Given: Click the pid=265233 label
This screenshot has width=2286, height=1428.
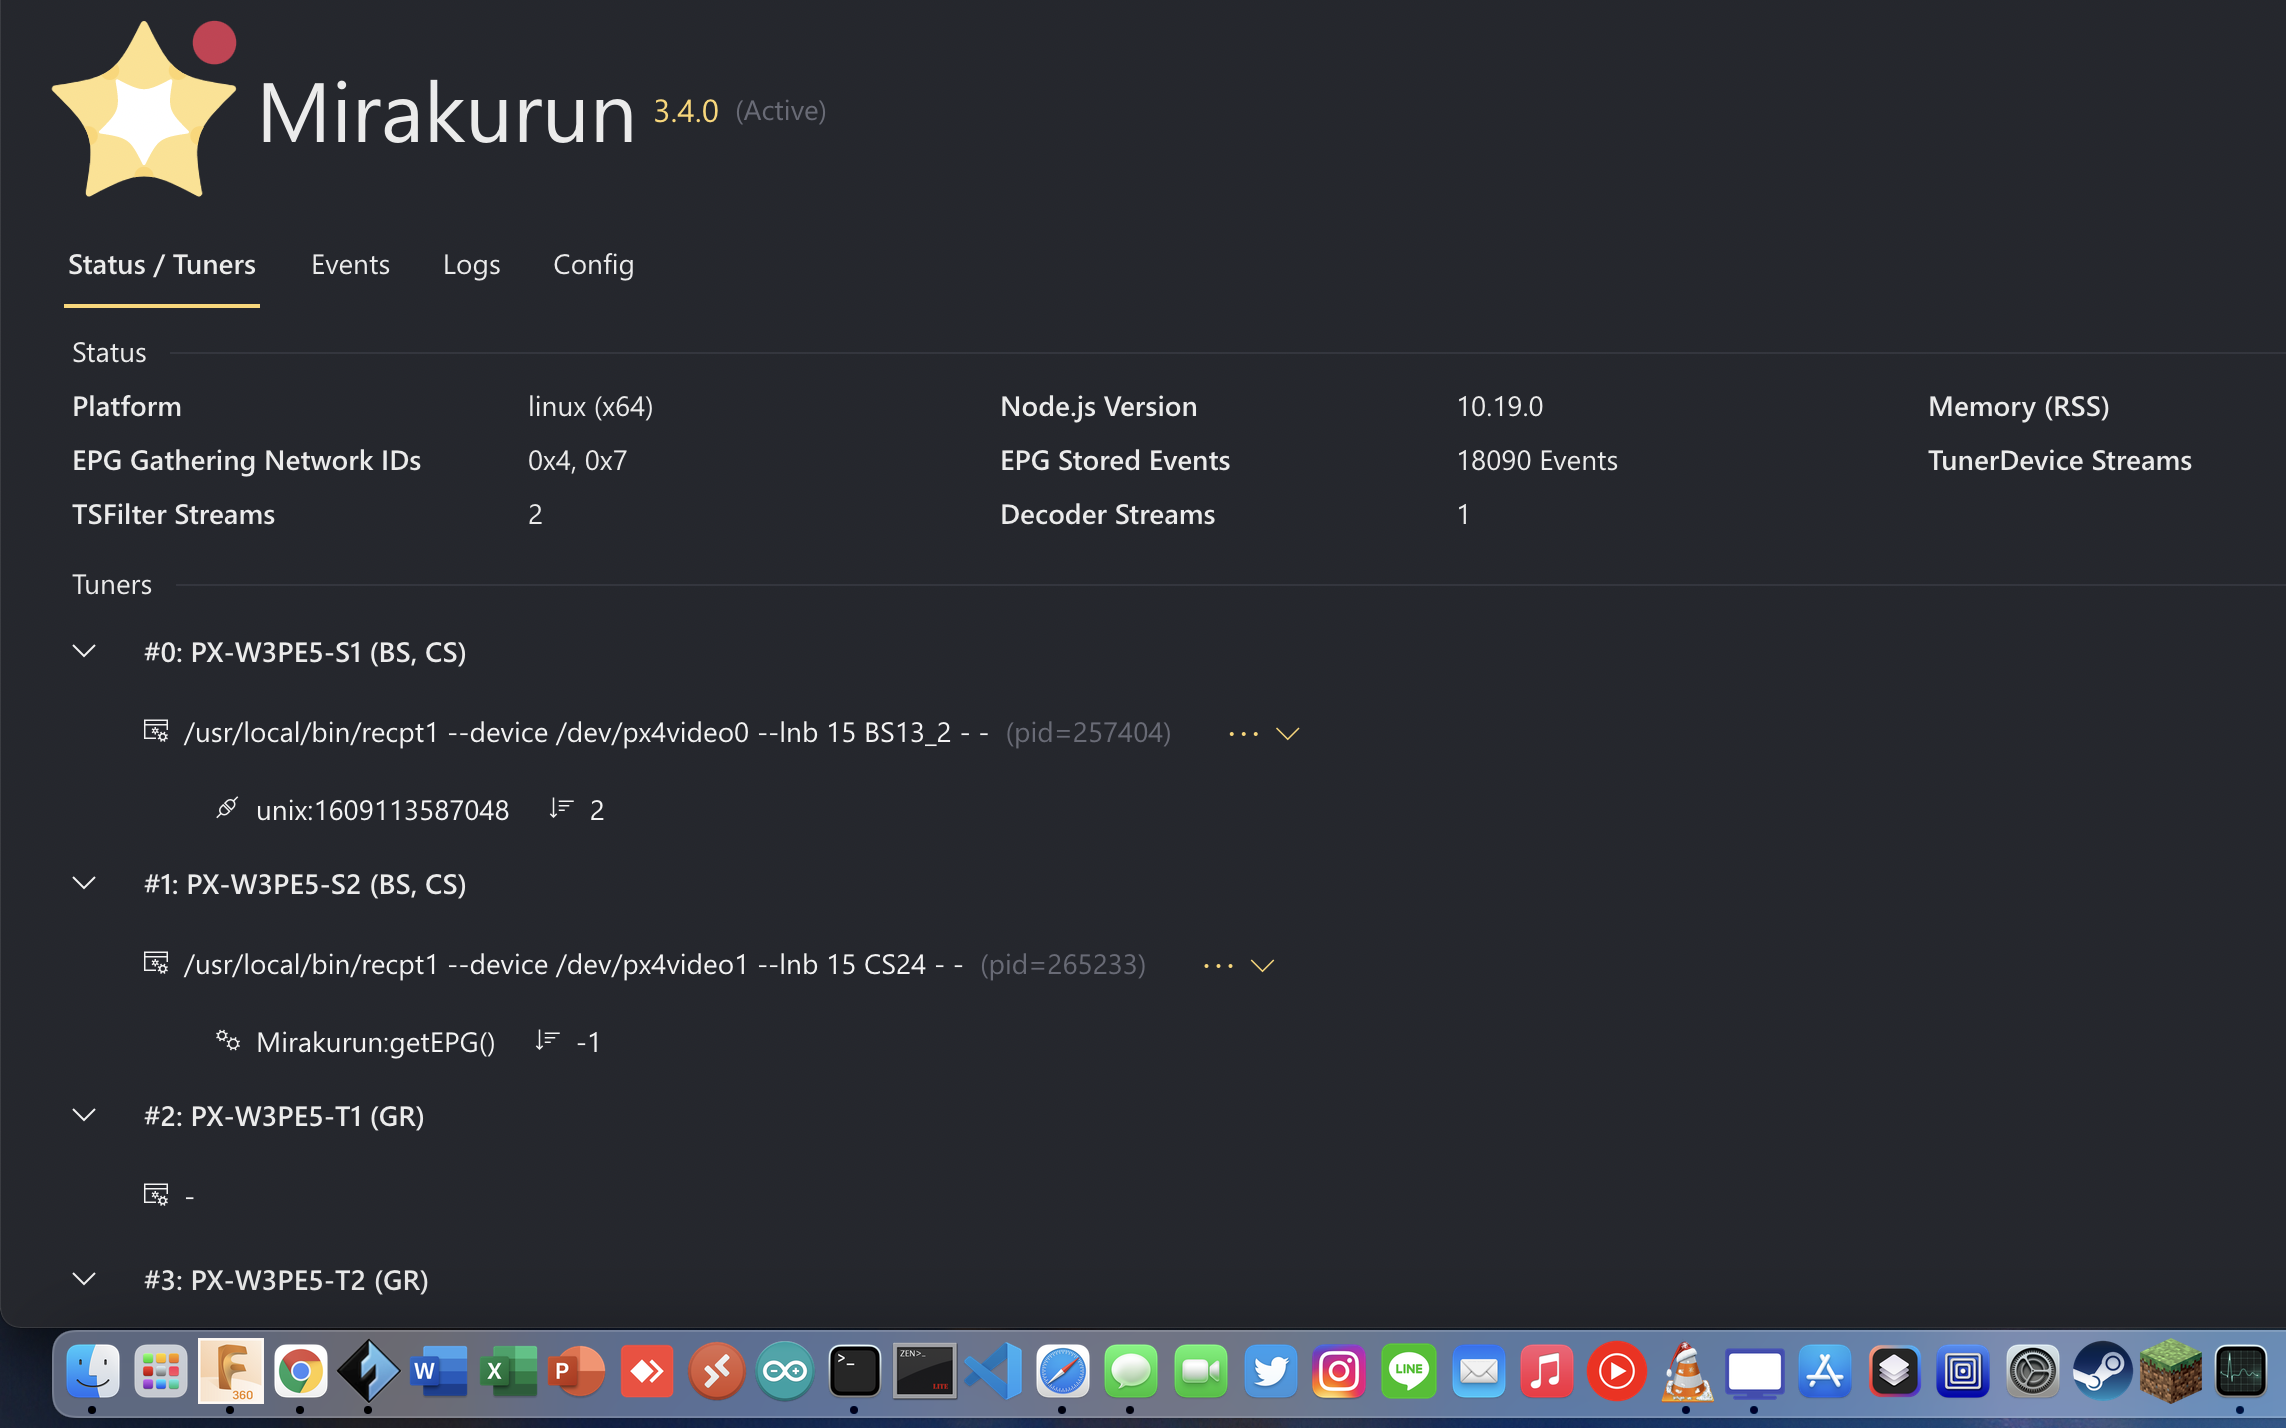Looking at the screenshot, I should [x=1063, y=965].
